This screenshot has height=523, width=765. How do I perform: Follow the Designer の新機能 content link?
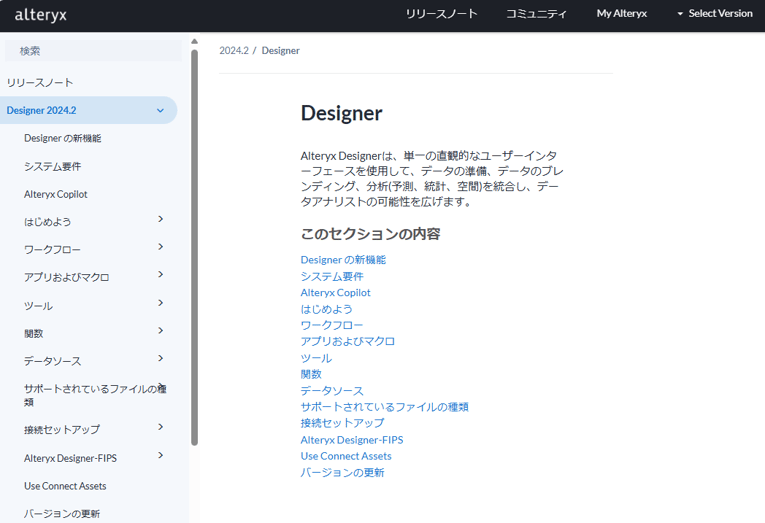click(x=343, y=260)
